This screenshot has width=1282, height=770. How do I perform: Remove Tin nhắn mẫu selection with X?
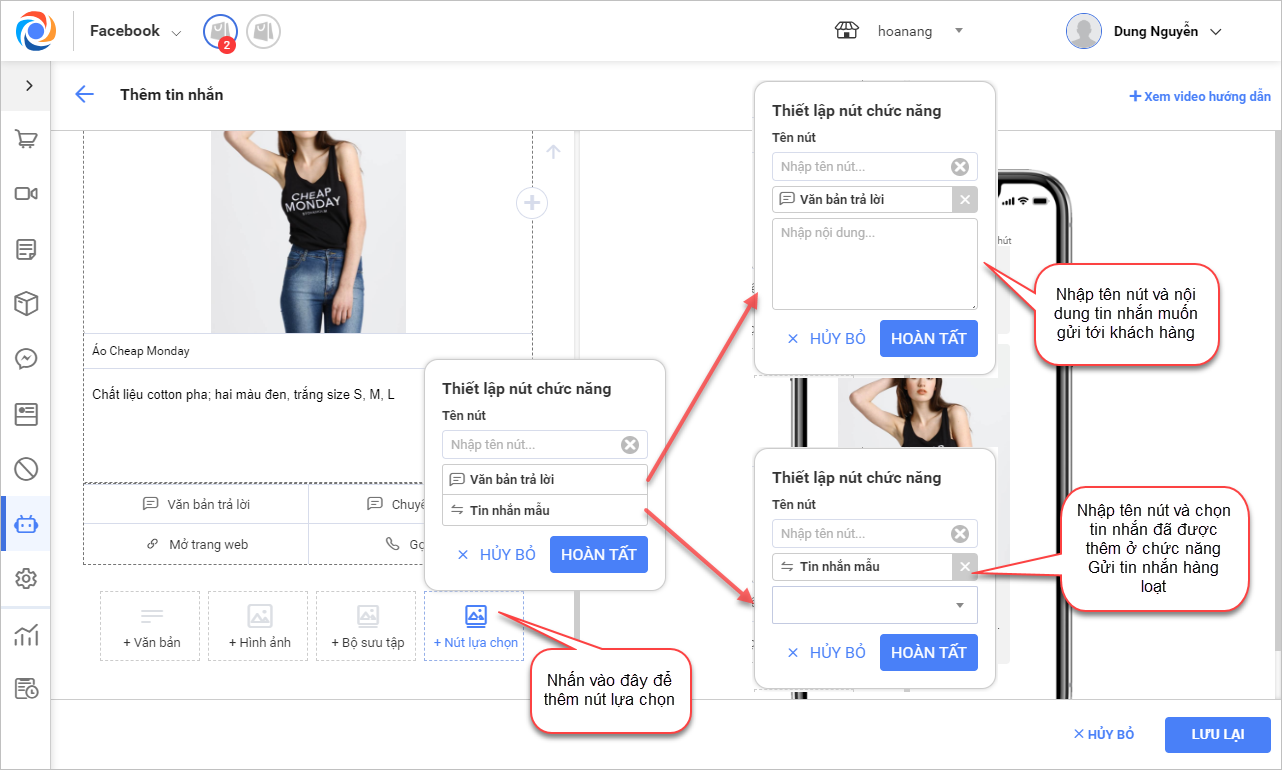tap(965, 567)
